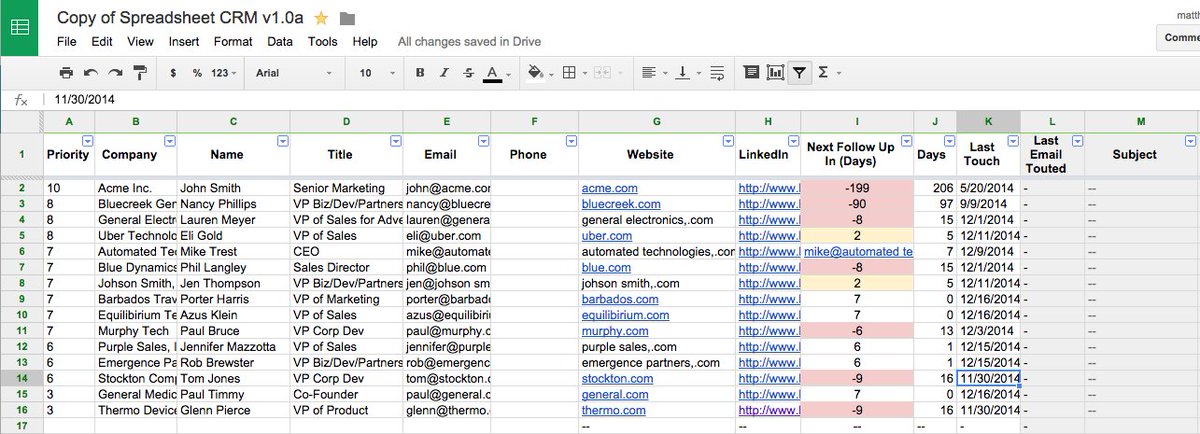Toggle strikethrough formatting
Screen dimensions: 1200x434
tap(469, 73)
